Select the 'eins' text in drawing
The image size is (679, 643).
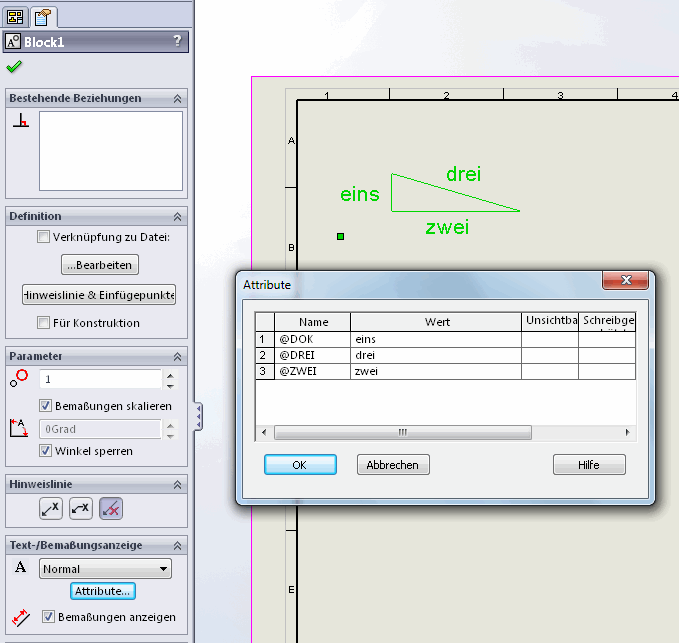point(360,194)
